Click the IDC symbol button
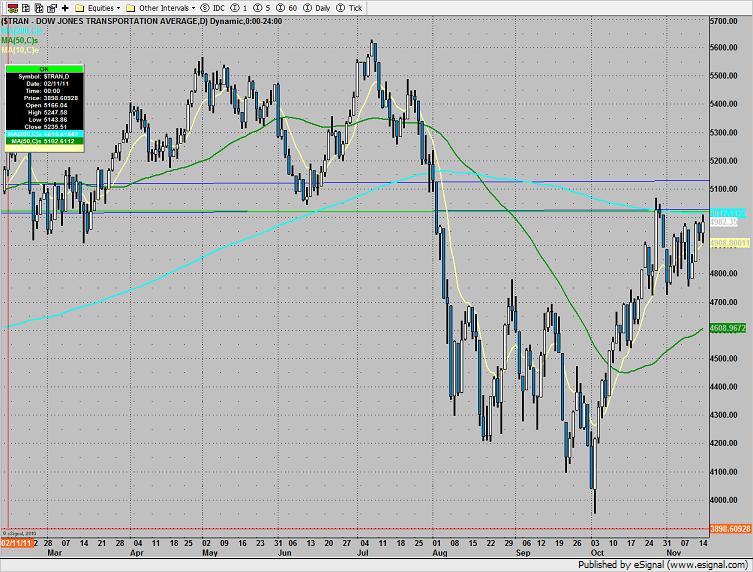Image resolution: width=753 pixels, height=572 pixels. tap(213, 8)
